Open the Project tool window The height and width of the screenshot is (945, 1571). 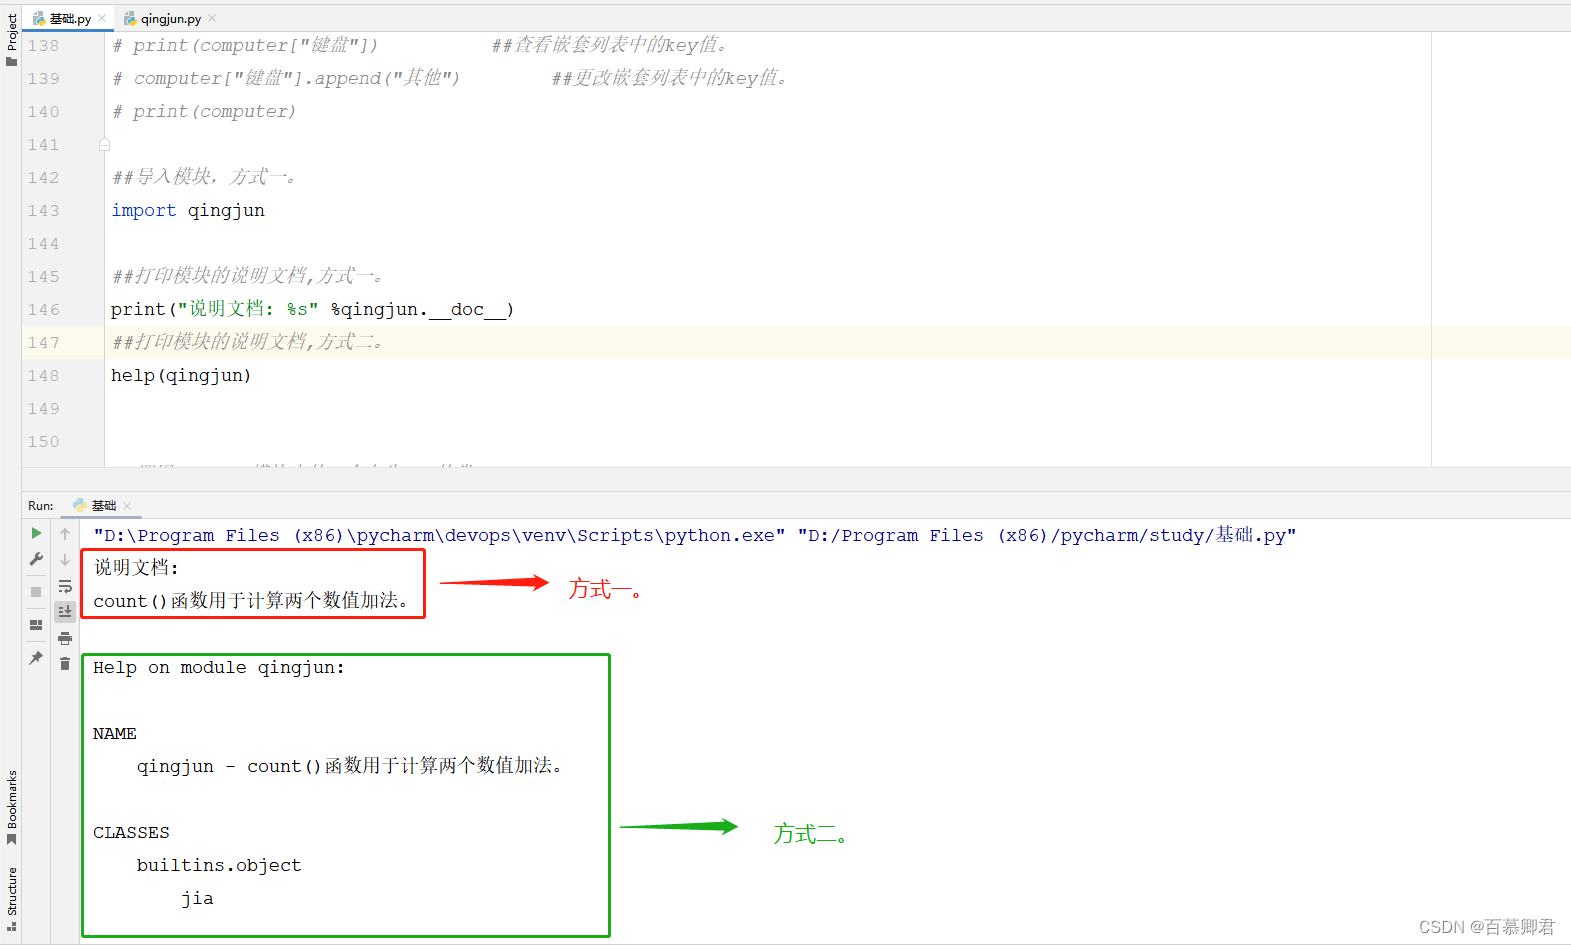(11, 40)
